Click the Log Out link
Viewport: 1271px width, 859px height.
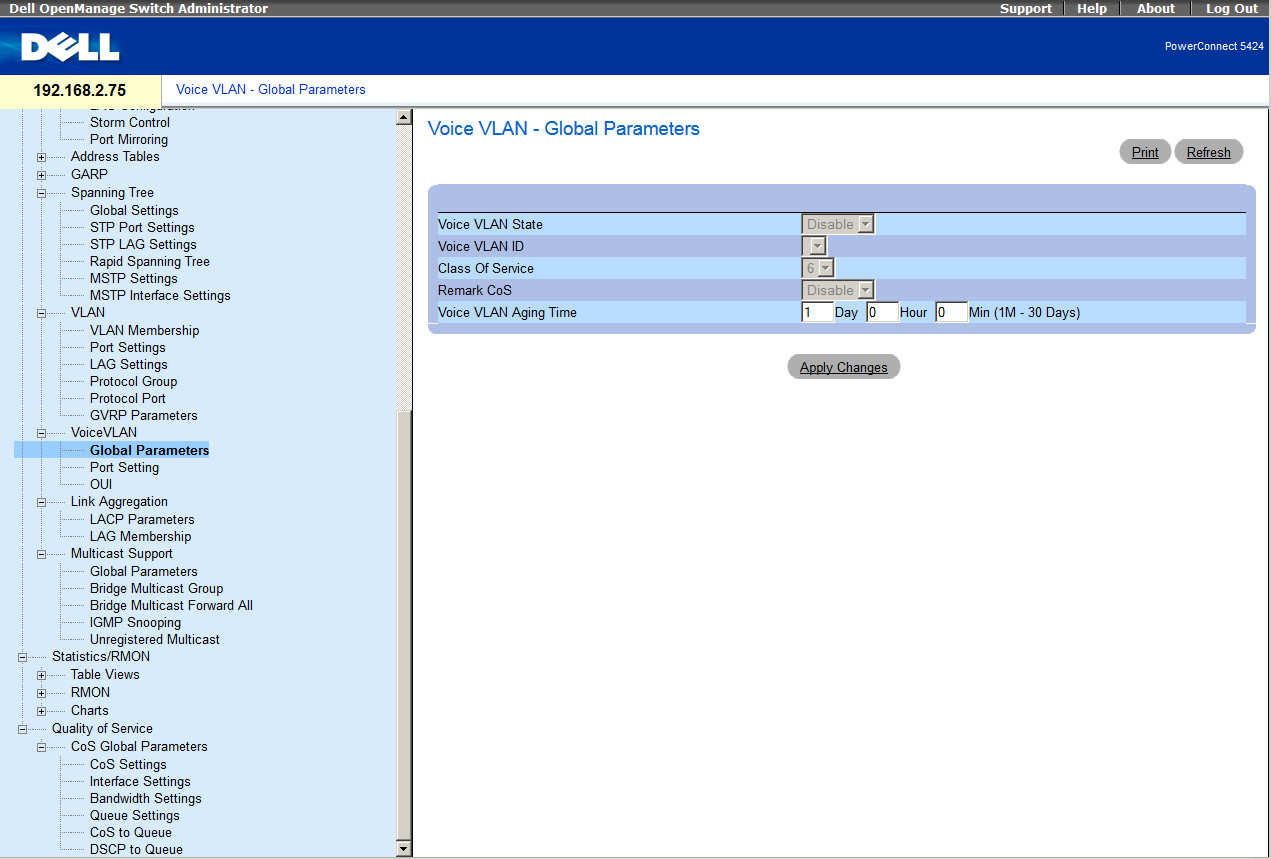point(1231,8)
